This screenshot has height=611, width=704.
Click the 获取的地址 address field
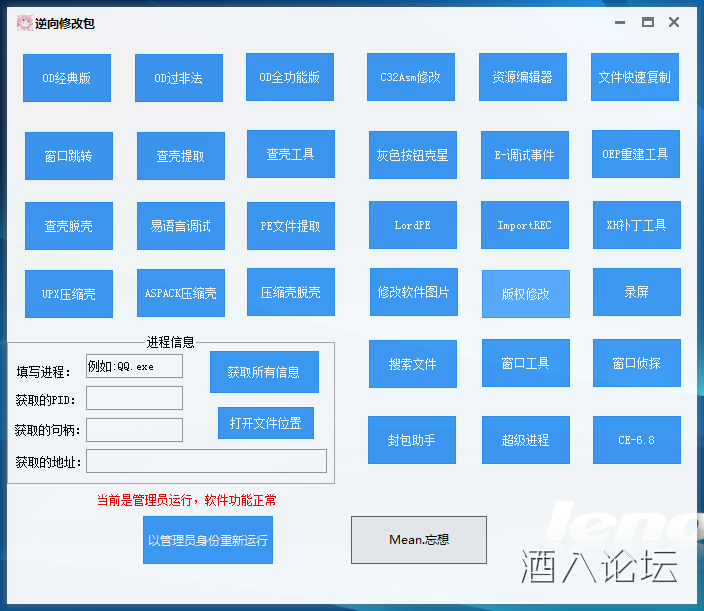[206, 461]
